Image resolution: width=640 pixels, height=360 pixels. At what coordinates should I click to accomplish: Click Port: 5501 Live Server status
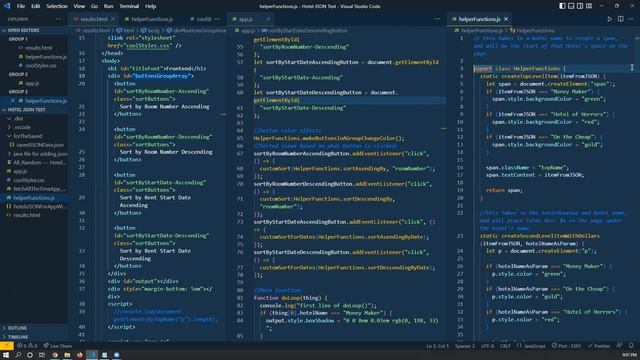[566, 346]
